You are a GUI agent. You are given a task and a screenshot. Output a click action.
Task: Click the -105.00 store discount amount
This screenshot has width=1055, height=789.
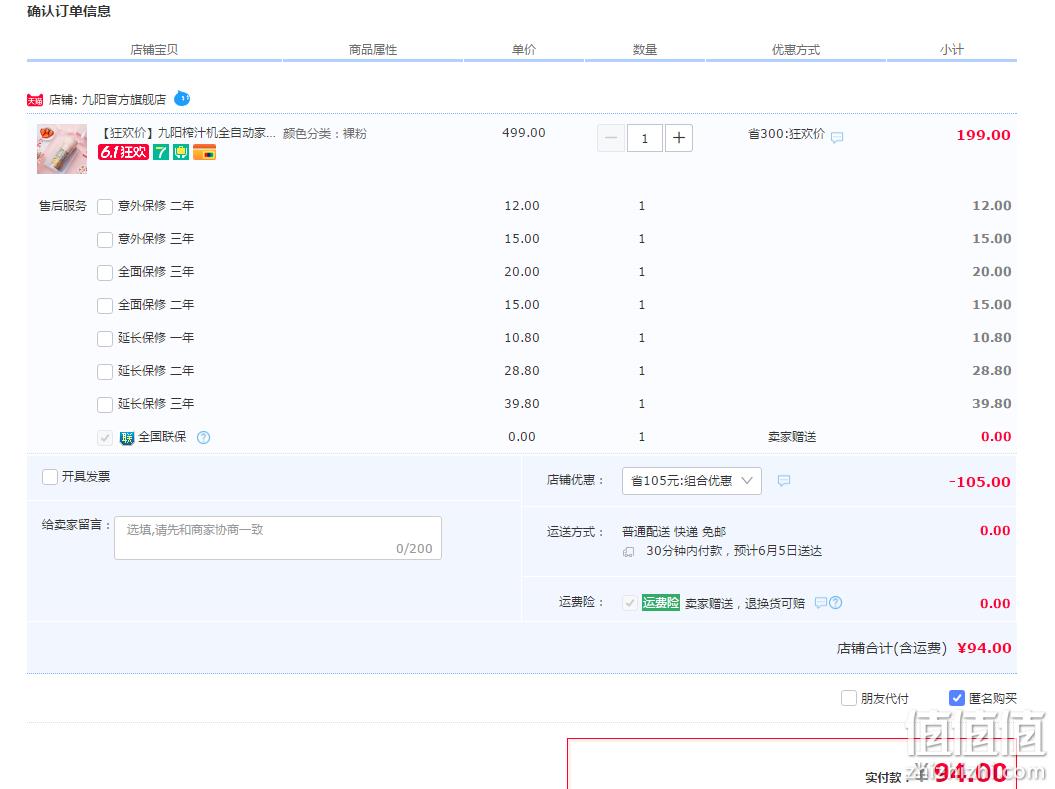point(980,482)
